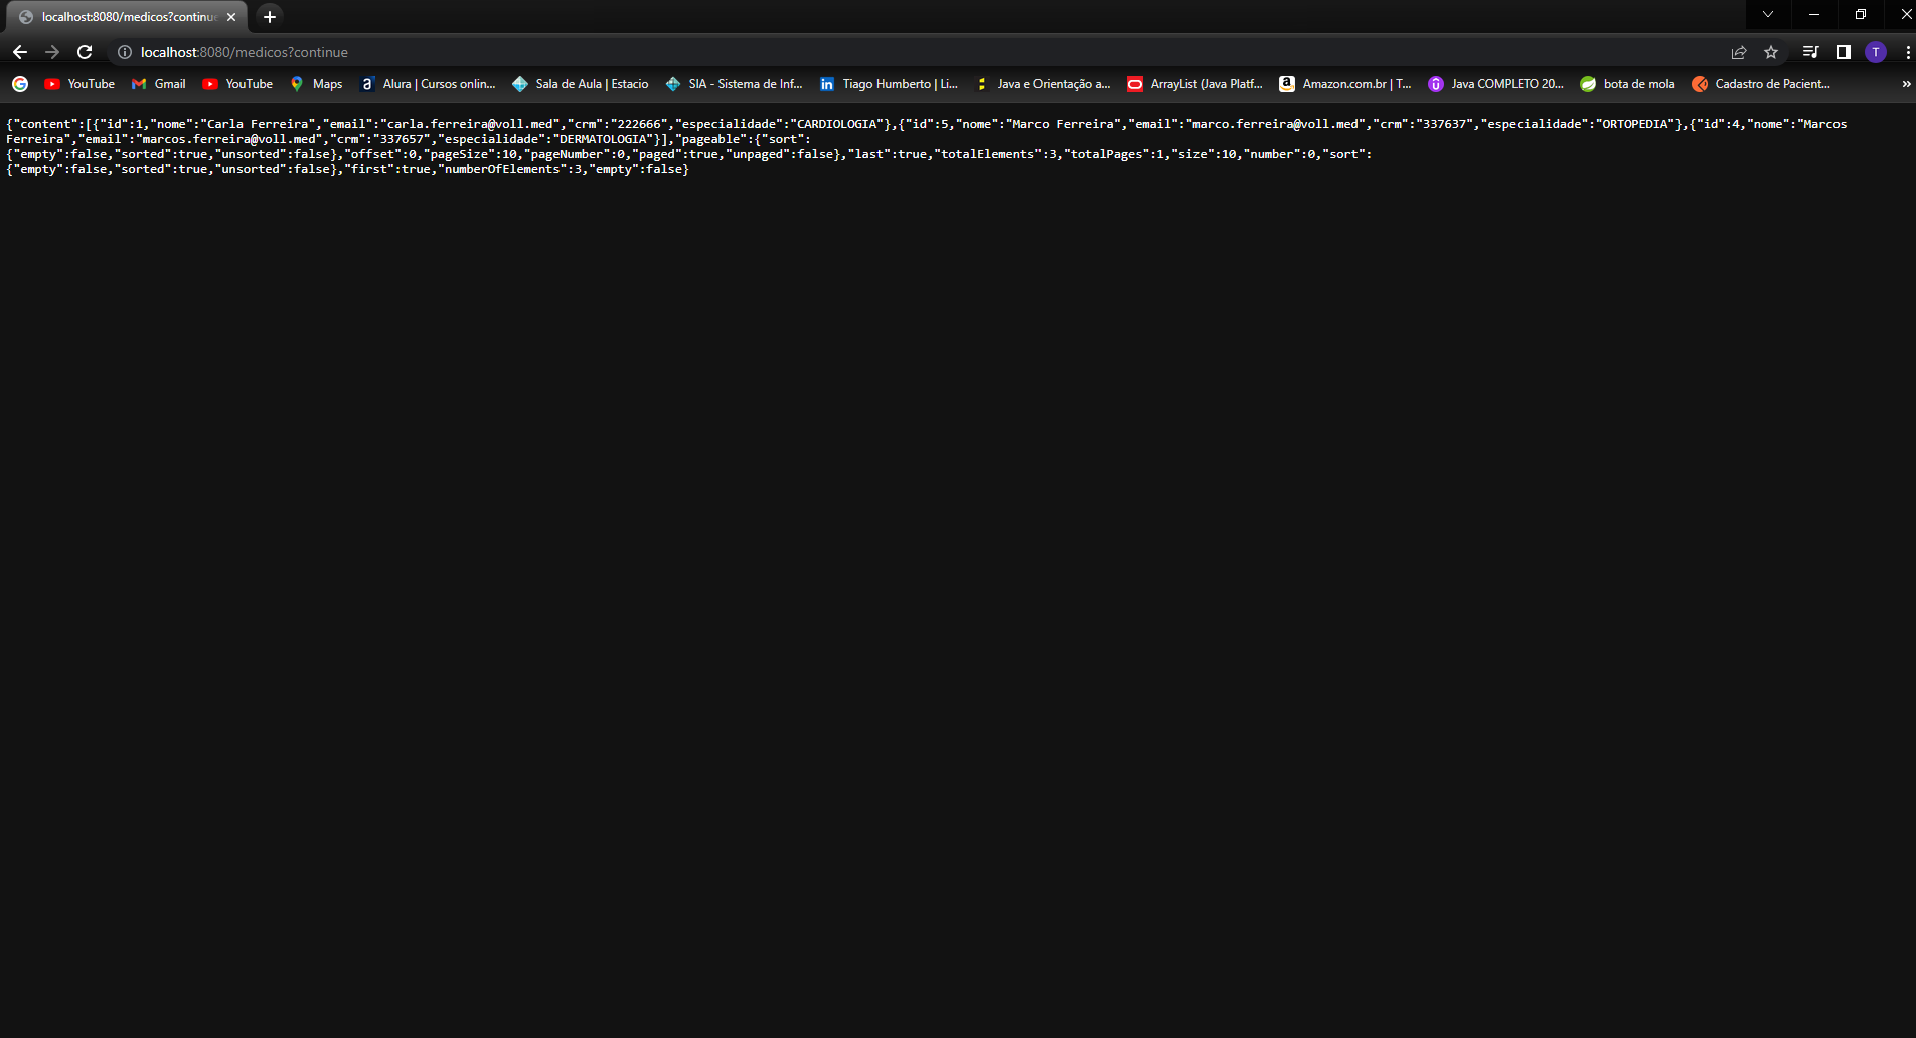Viewport: 1916px width, 1038px height.
Task: Open a new tab with plus button
Action: 270,16
